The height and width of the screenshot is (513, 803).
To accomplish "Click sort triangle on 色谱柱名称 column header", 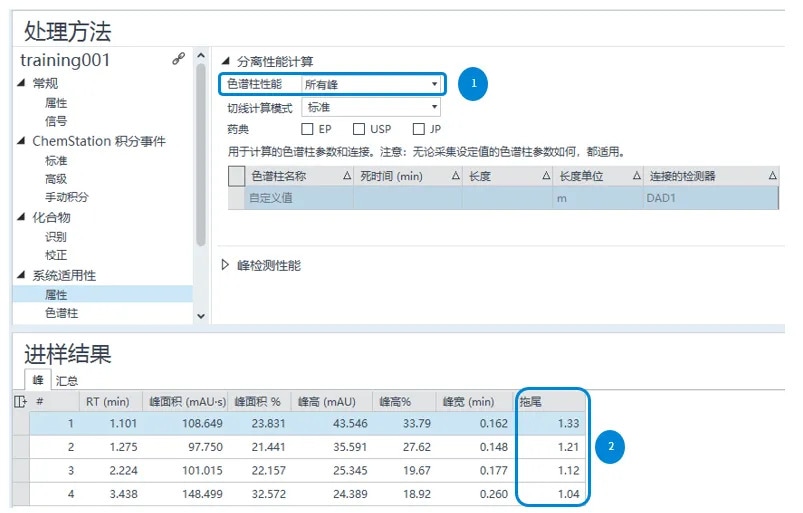I will click(346, 176).
